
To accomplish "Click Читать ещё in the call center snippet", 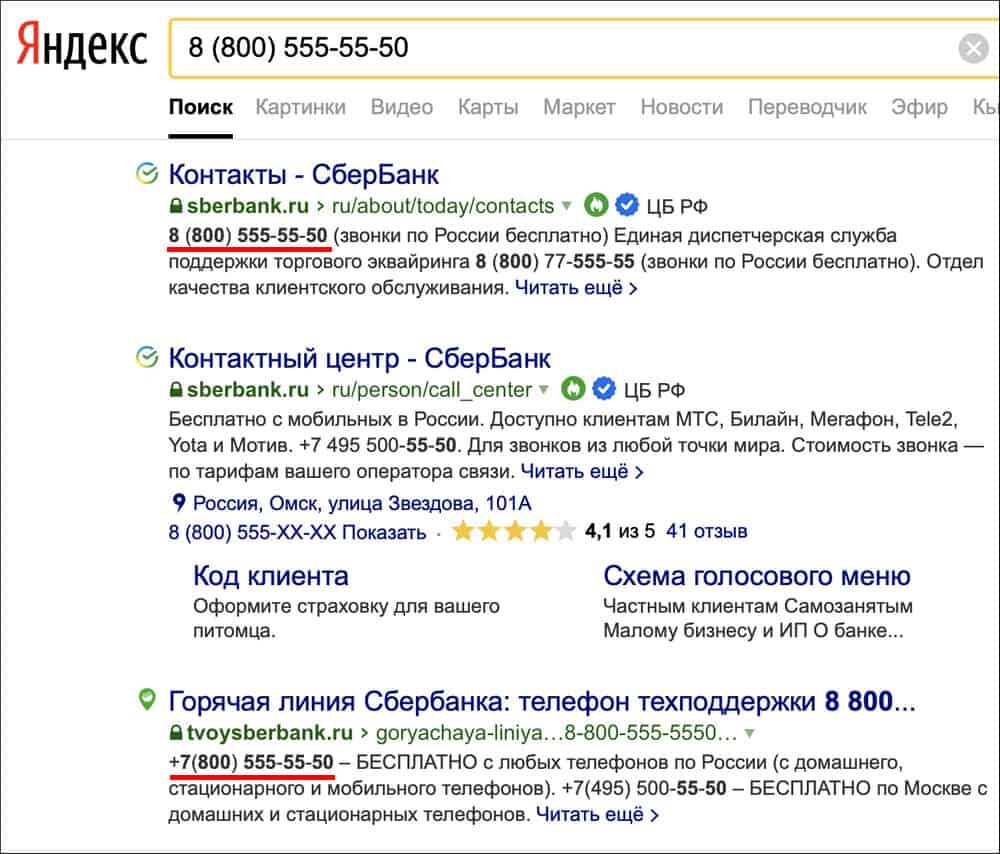I will pyautogui.click(x=582, y=471).
